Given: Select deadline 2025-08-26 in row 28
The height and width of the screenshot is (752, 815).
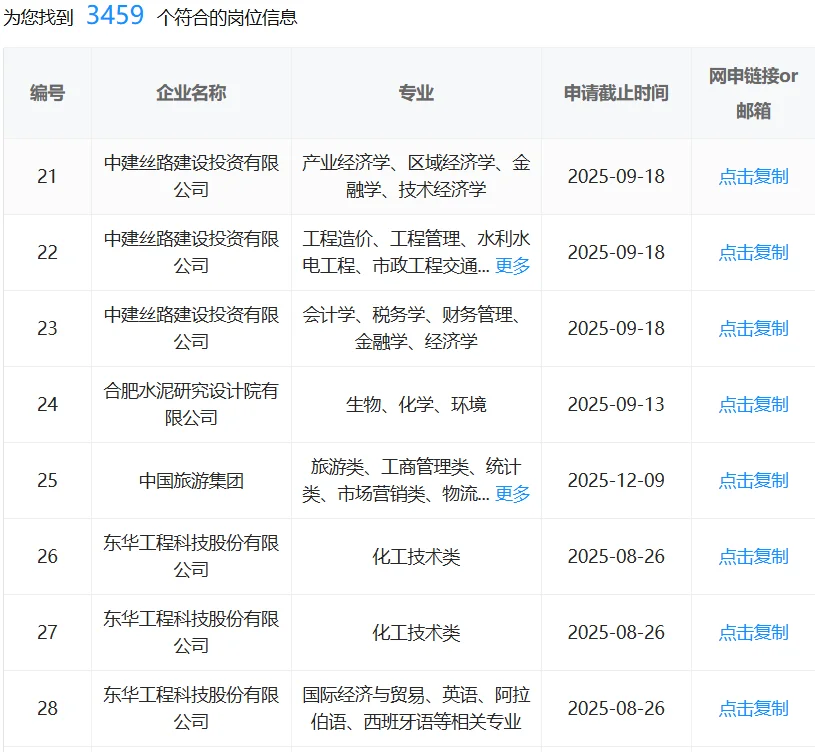Looking at the screenshot, I should click(616, 708).
